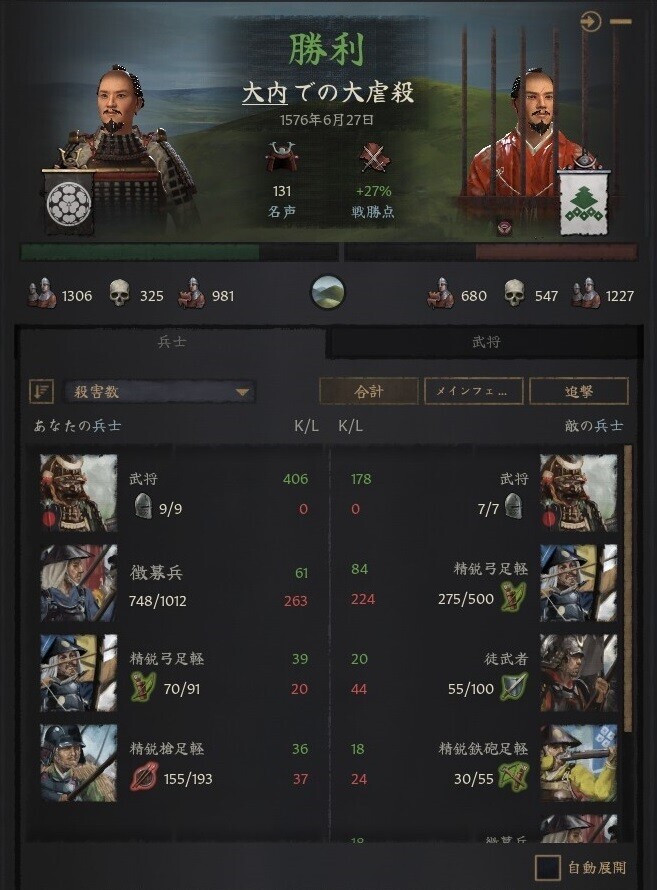Select the 兵士 tab

(171, 342)
